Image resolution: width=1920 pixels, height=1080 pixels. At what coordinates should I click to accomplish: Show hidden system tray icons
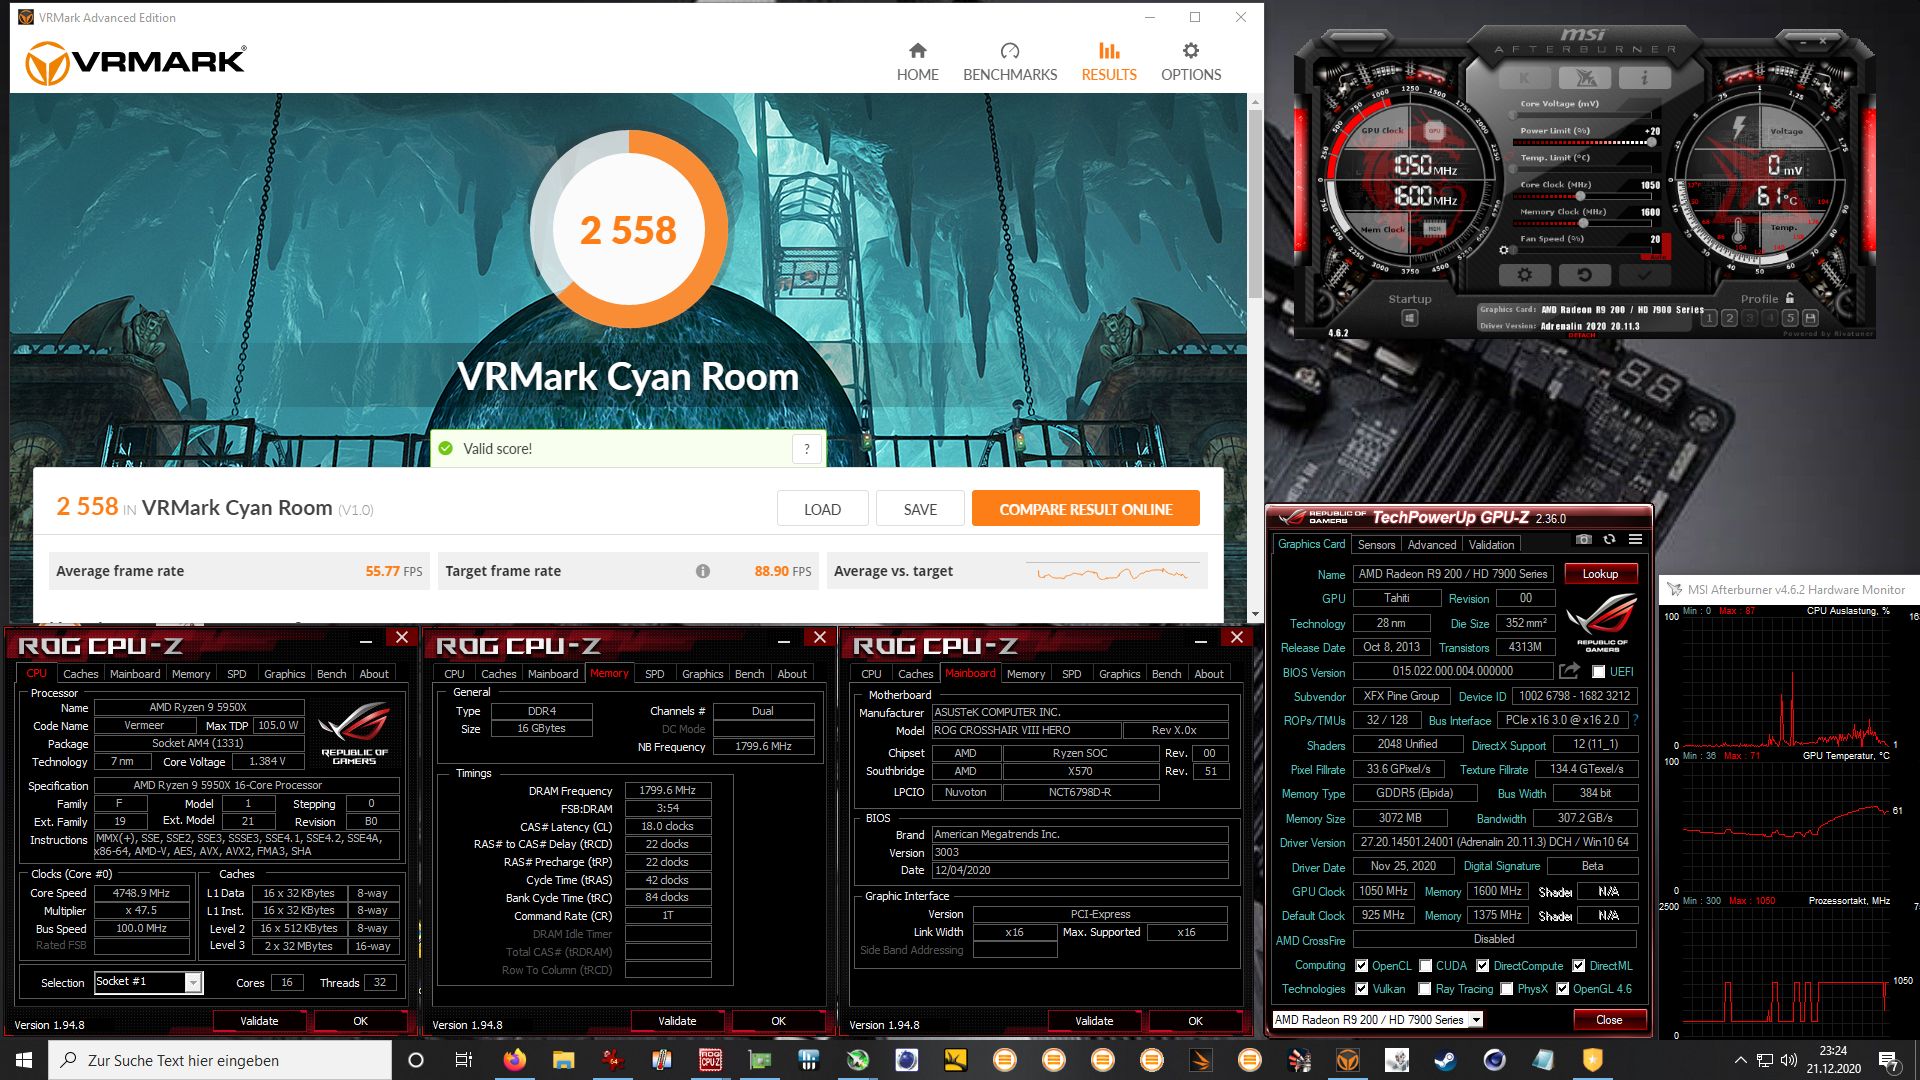[x=1740, y=1060]
